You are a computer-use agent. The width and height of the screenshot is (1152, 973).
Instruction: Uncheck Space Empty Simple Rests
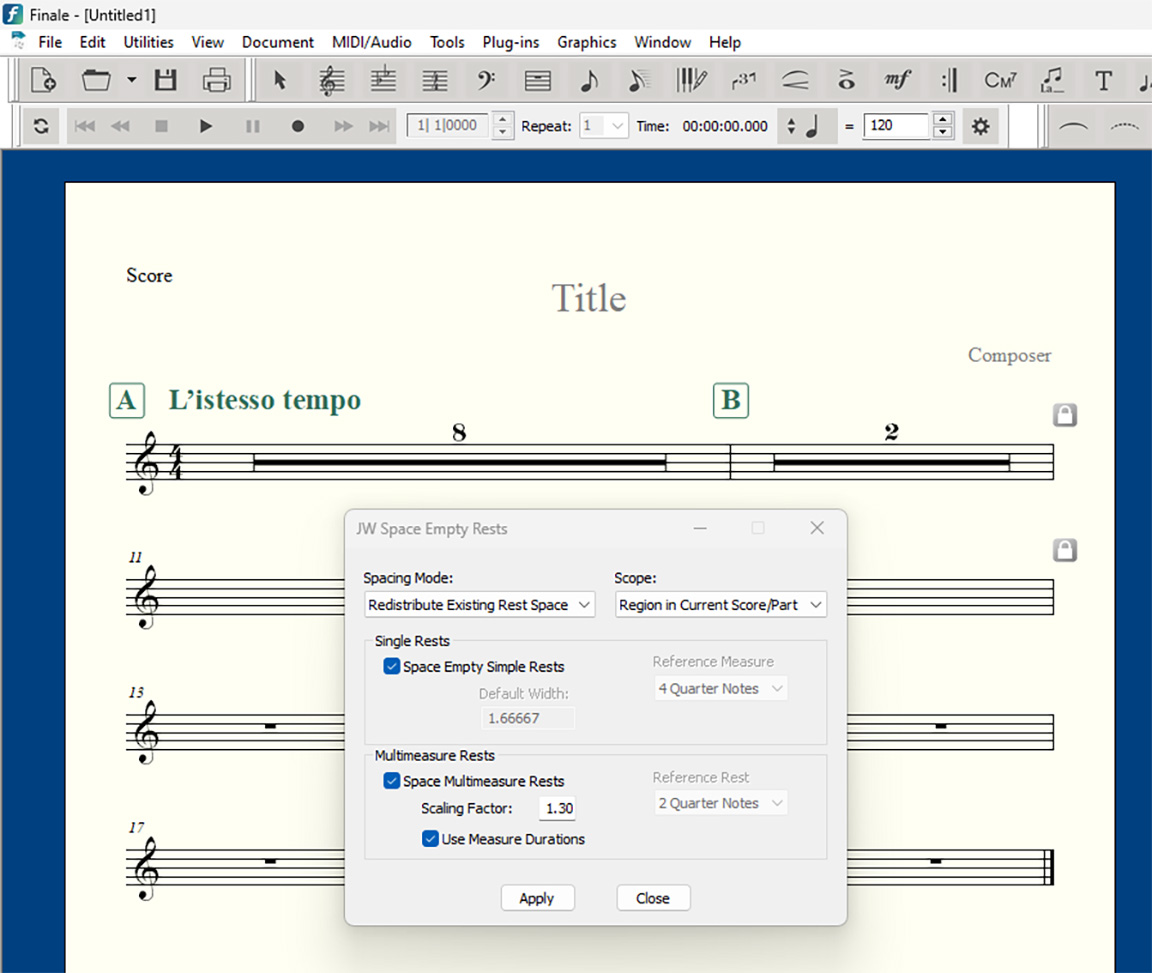click(392, 667)
